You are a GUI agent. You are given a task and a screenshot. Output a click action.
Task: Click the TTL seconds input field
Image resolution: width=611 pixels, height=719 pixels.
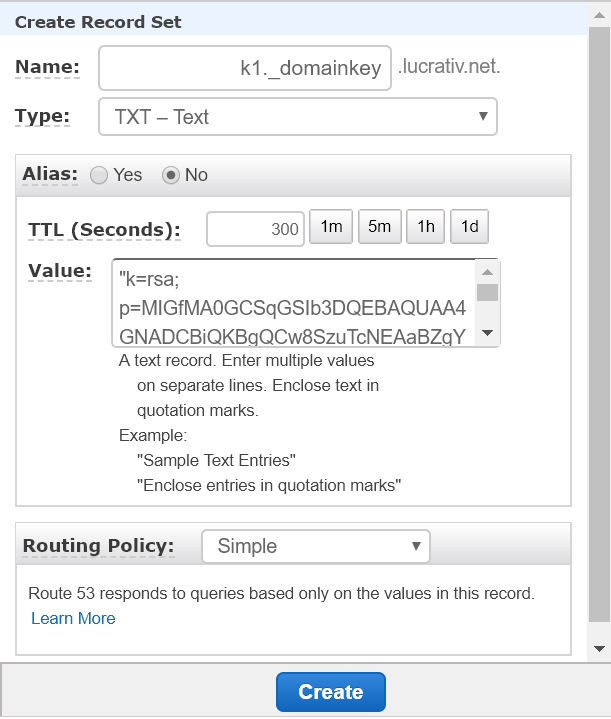point(256,229)
